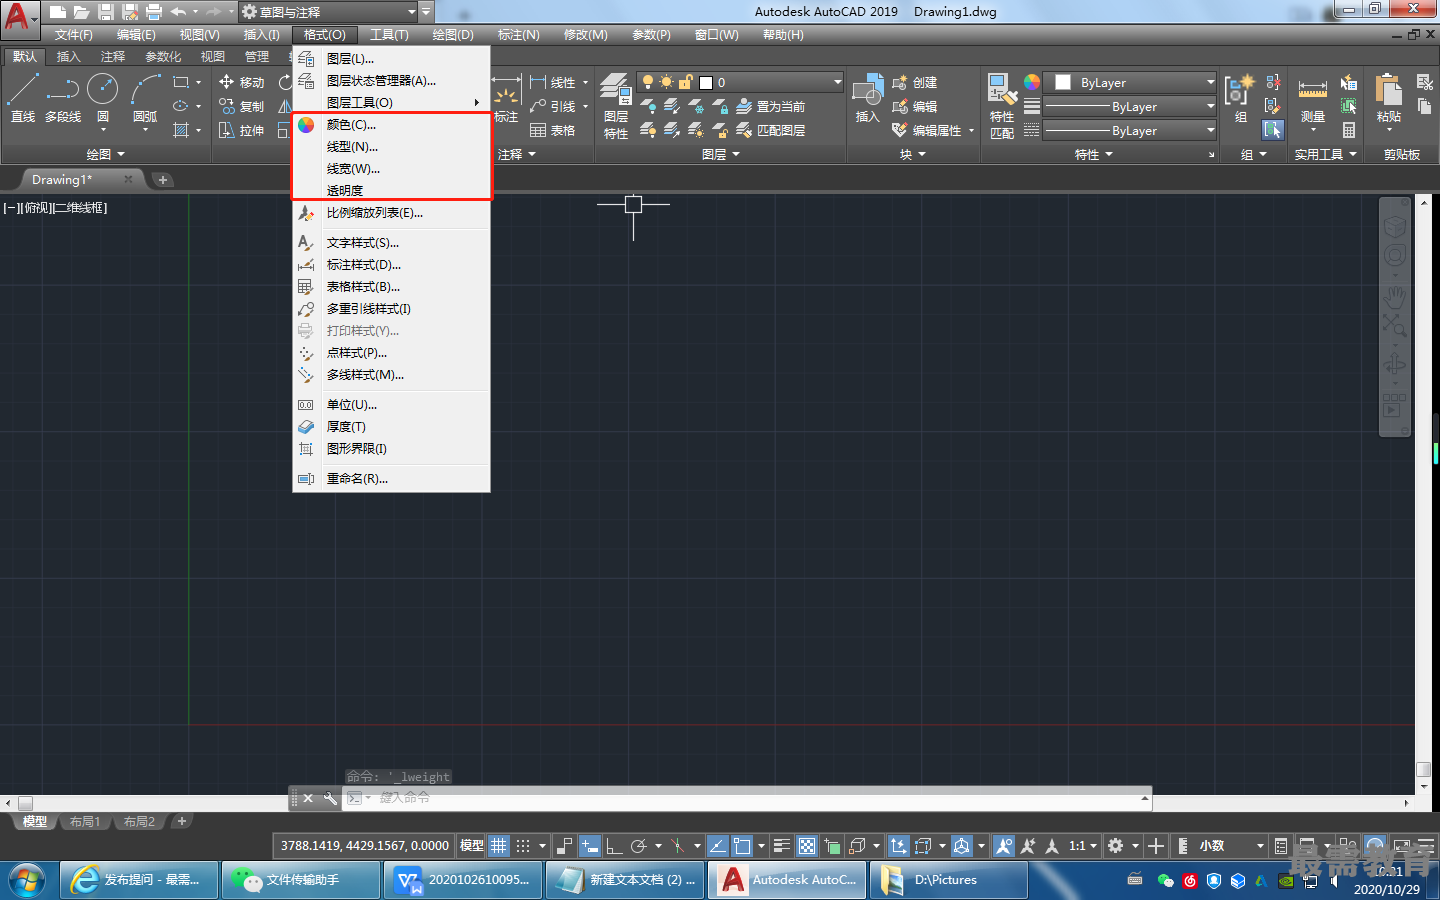Select the Polyline (多段线) tool
Viewport: 1440px width, 900px height.
tap(63, 98)
